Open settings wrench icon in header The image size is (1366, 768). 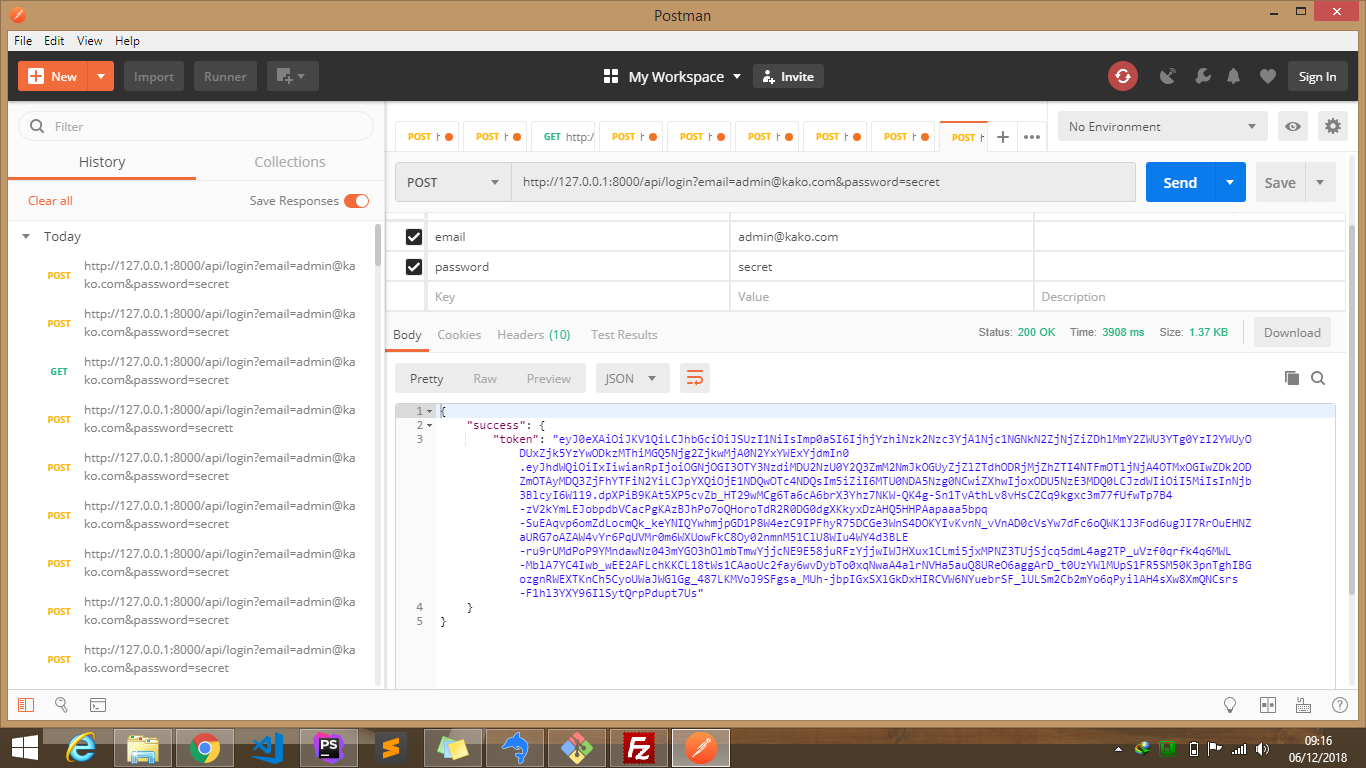tap(1203, 76)
